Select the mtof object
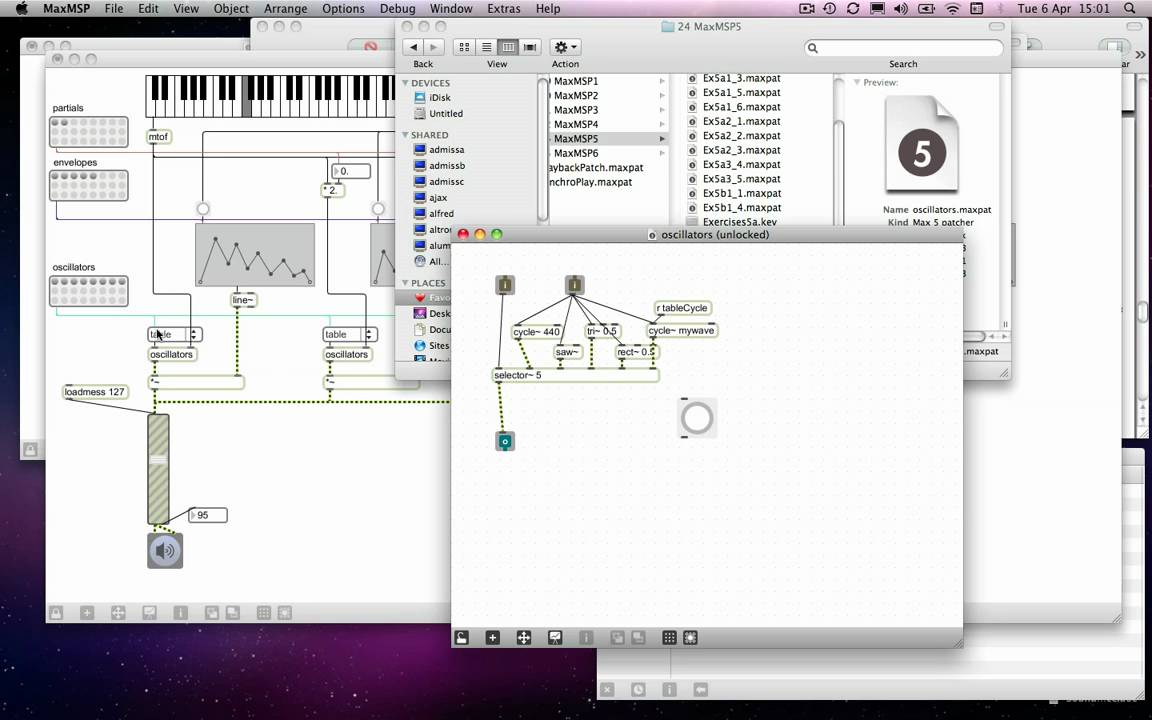Viewport: 1152px width, 720px height. 159,137
